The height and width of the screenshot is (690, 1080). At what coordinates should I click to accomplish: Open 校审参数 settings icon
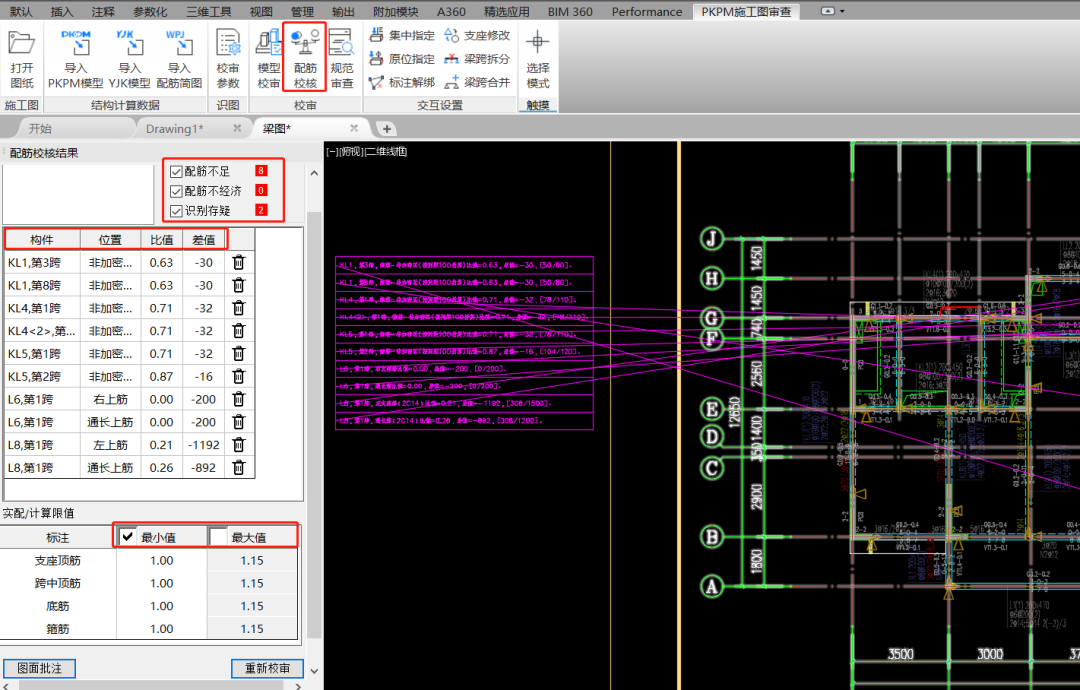click(x=228, y=59)
